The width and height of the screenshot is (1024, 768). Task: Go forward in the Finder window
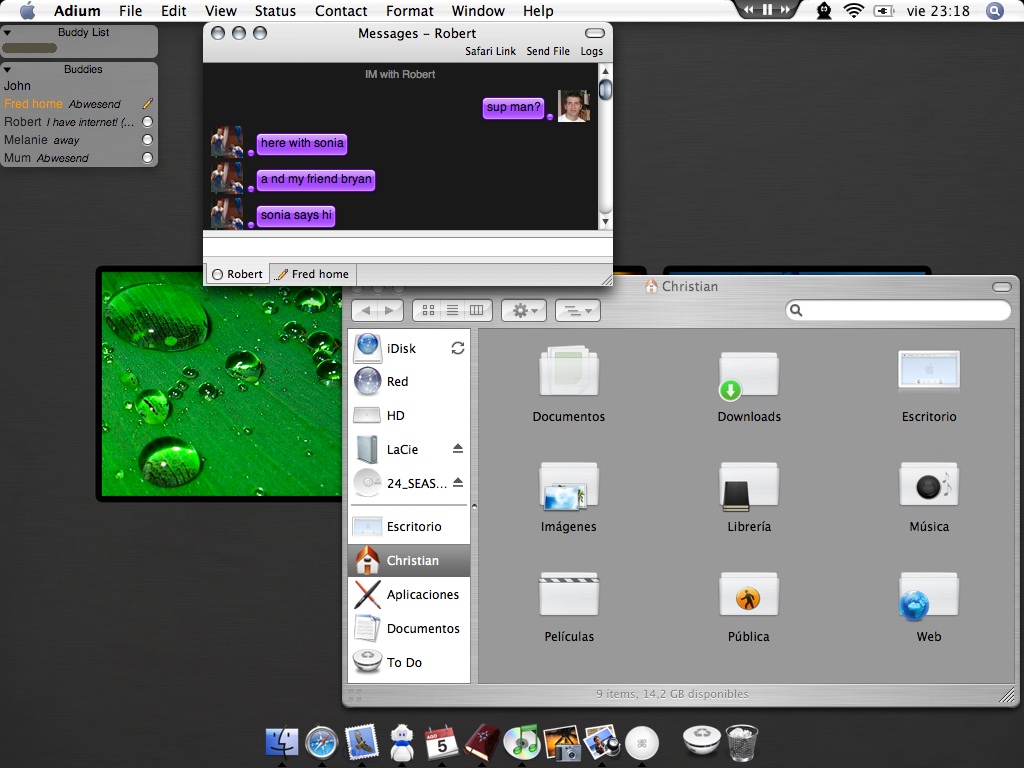tap(391, 310)
